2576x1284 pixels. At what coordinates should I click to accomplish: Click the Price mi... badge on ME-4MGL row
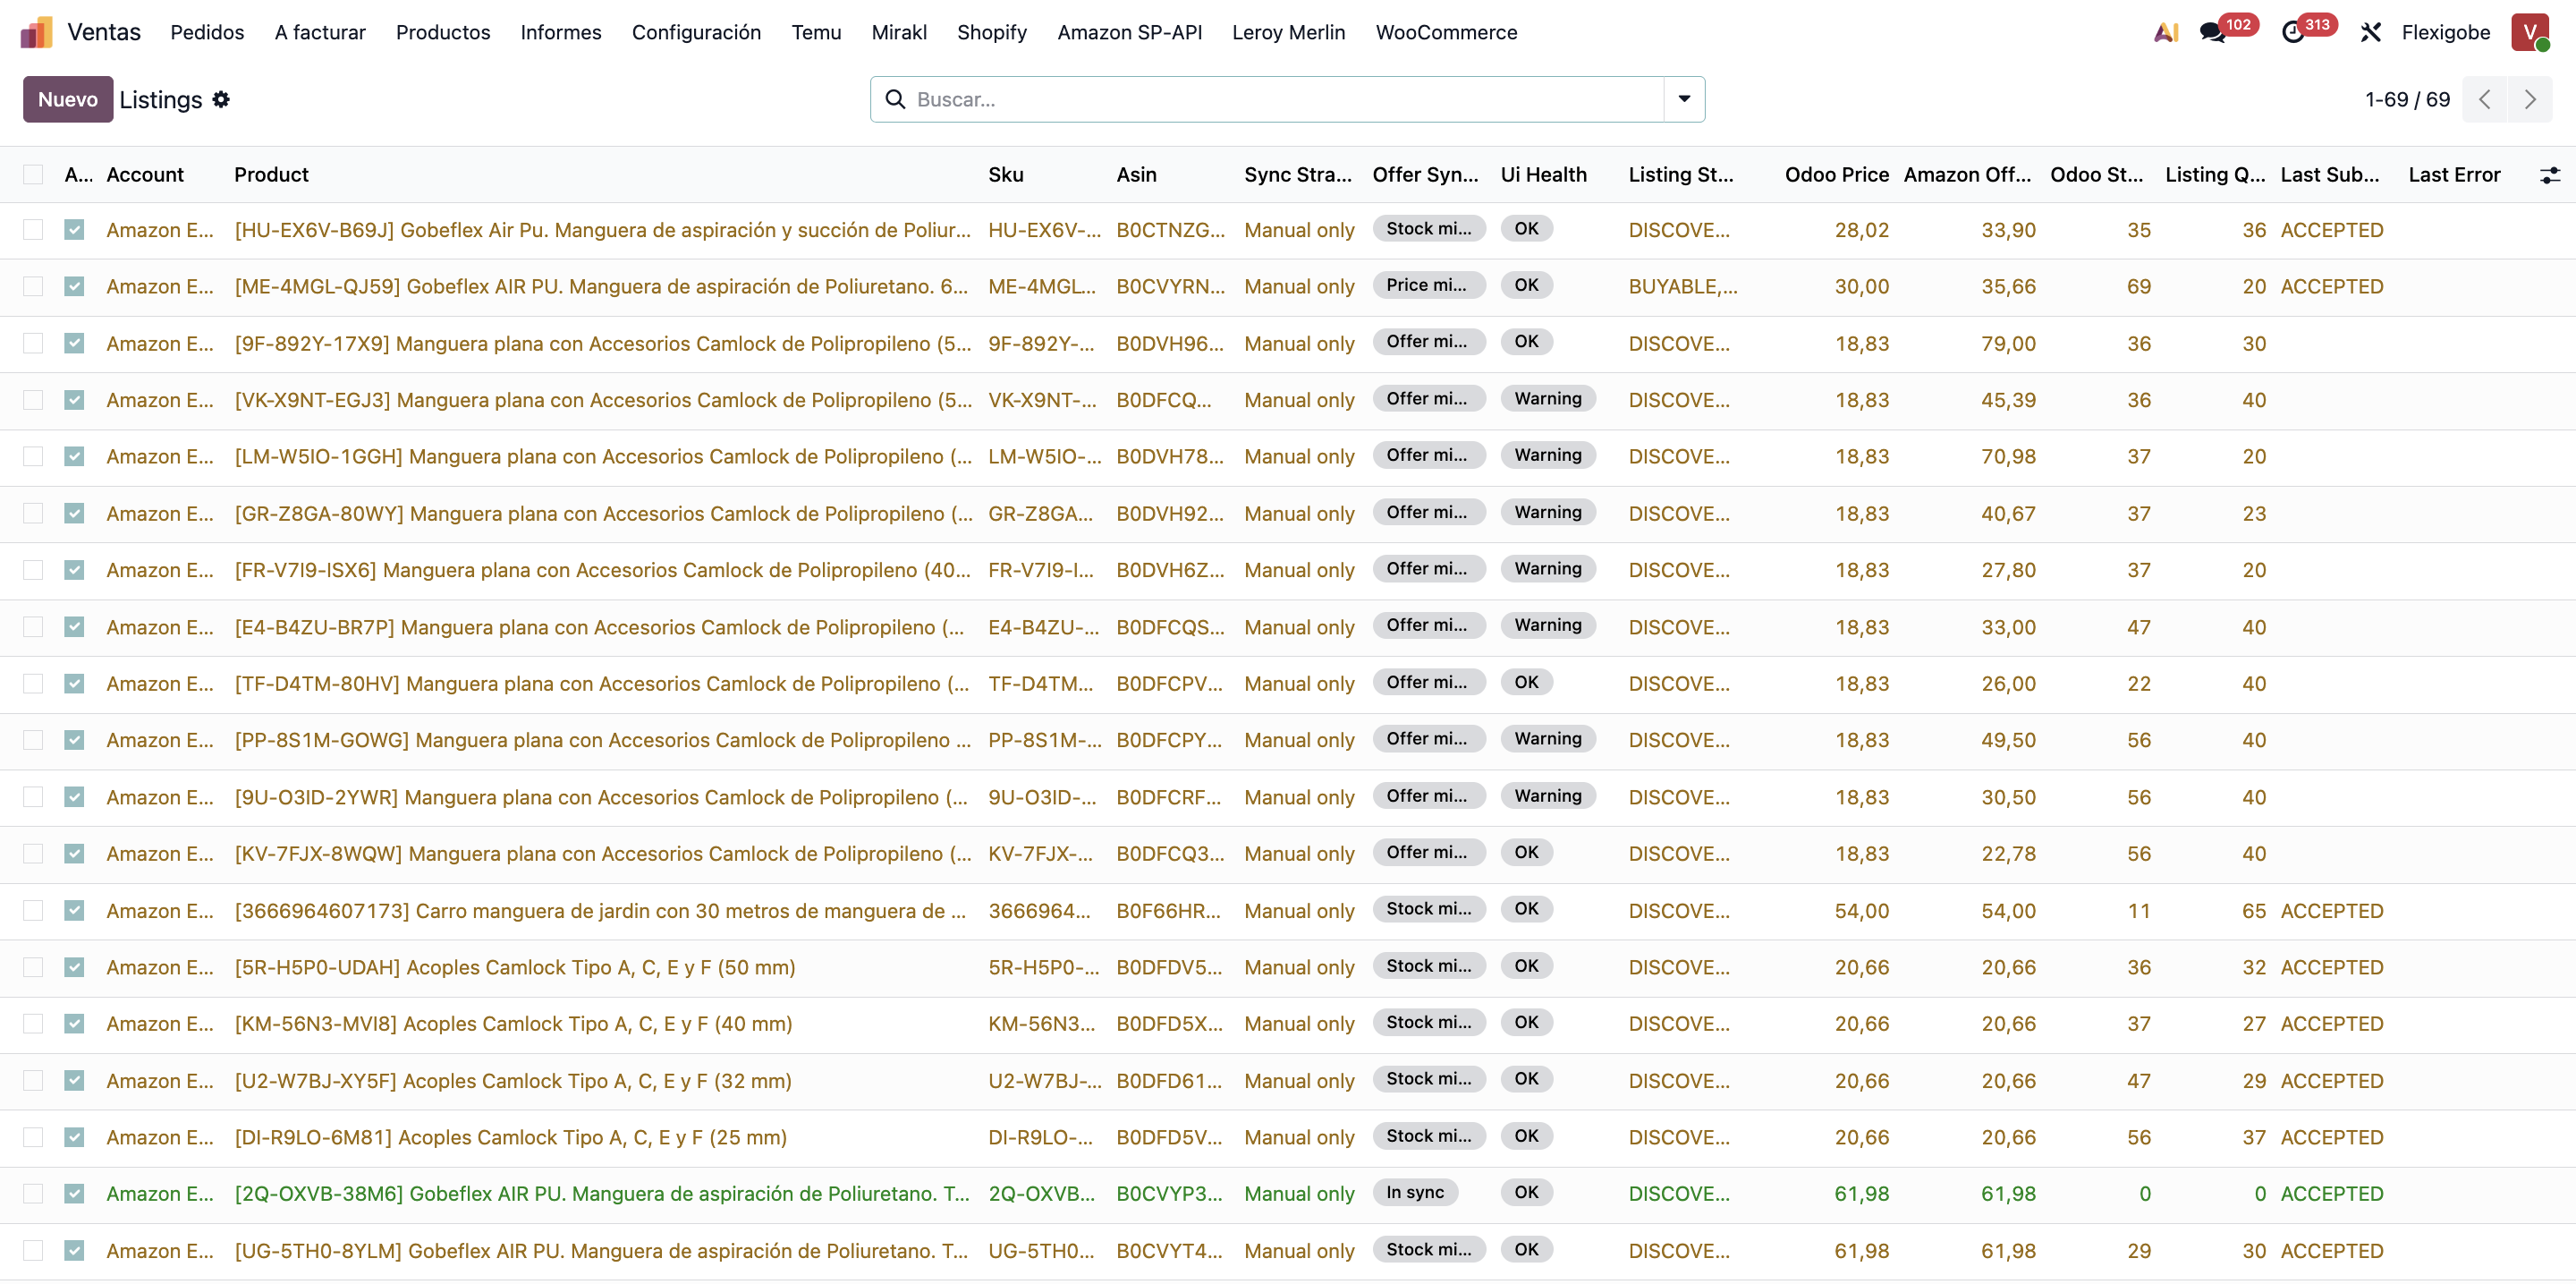point(1428,285)
